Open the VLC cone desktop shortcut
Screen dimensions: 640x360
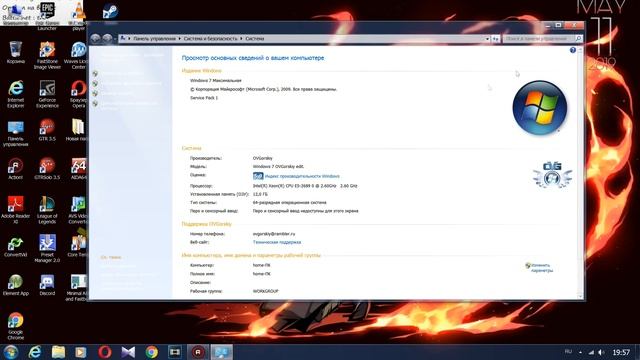78,16
